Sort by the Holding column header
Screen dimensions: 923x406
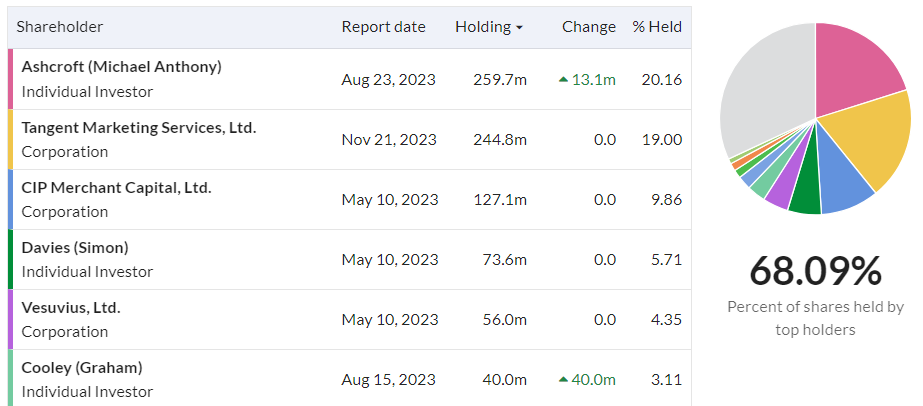coord(489,27)
